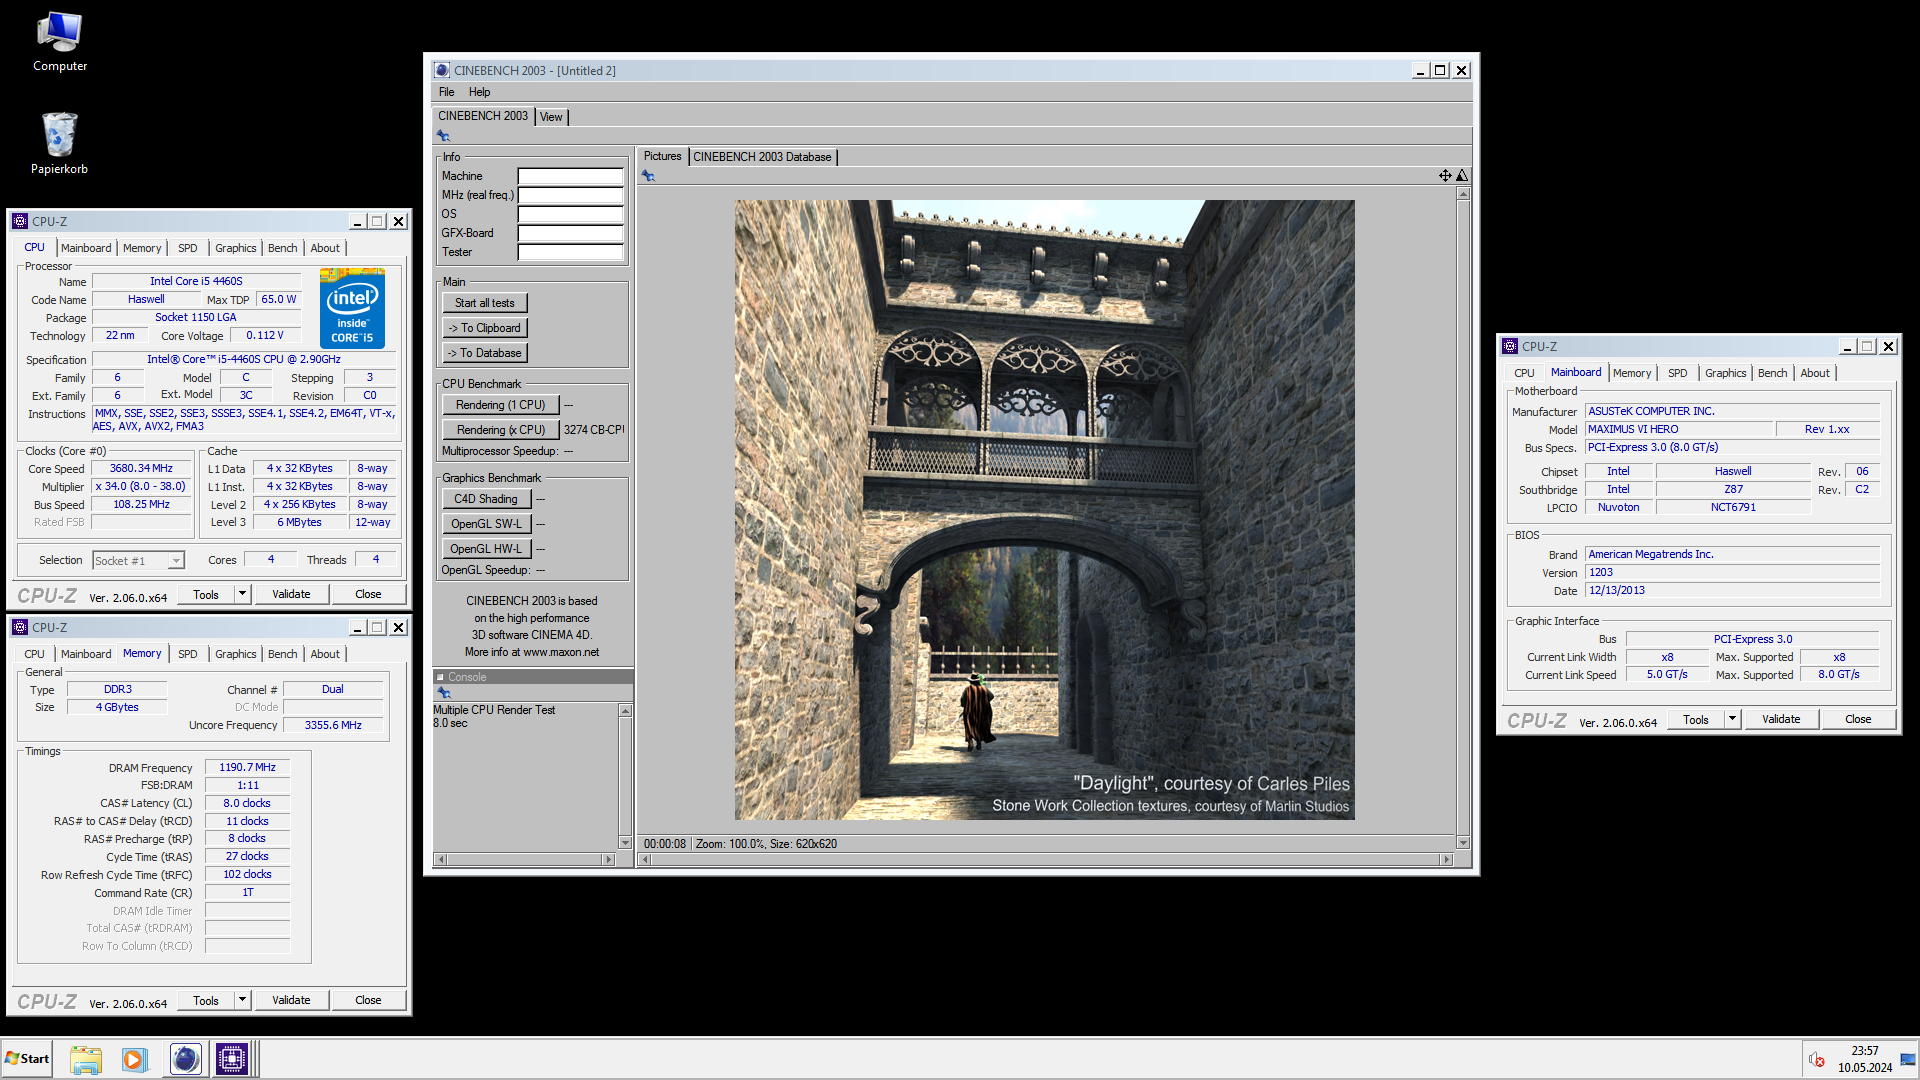Open the Help menu in CINEBENCH
Image resolution: width=1920 pixels, height=1080 pixels.
[x=480, y=92]
